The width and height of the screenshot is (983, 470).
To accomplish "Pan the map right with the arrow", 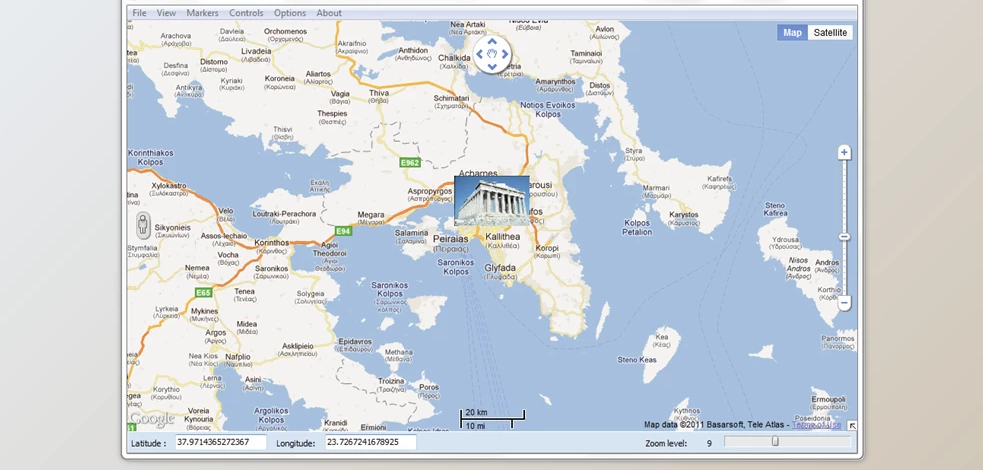I will click(x=505, y=54).
